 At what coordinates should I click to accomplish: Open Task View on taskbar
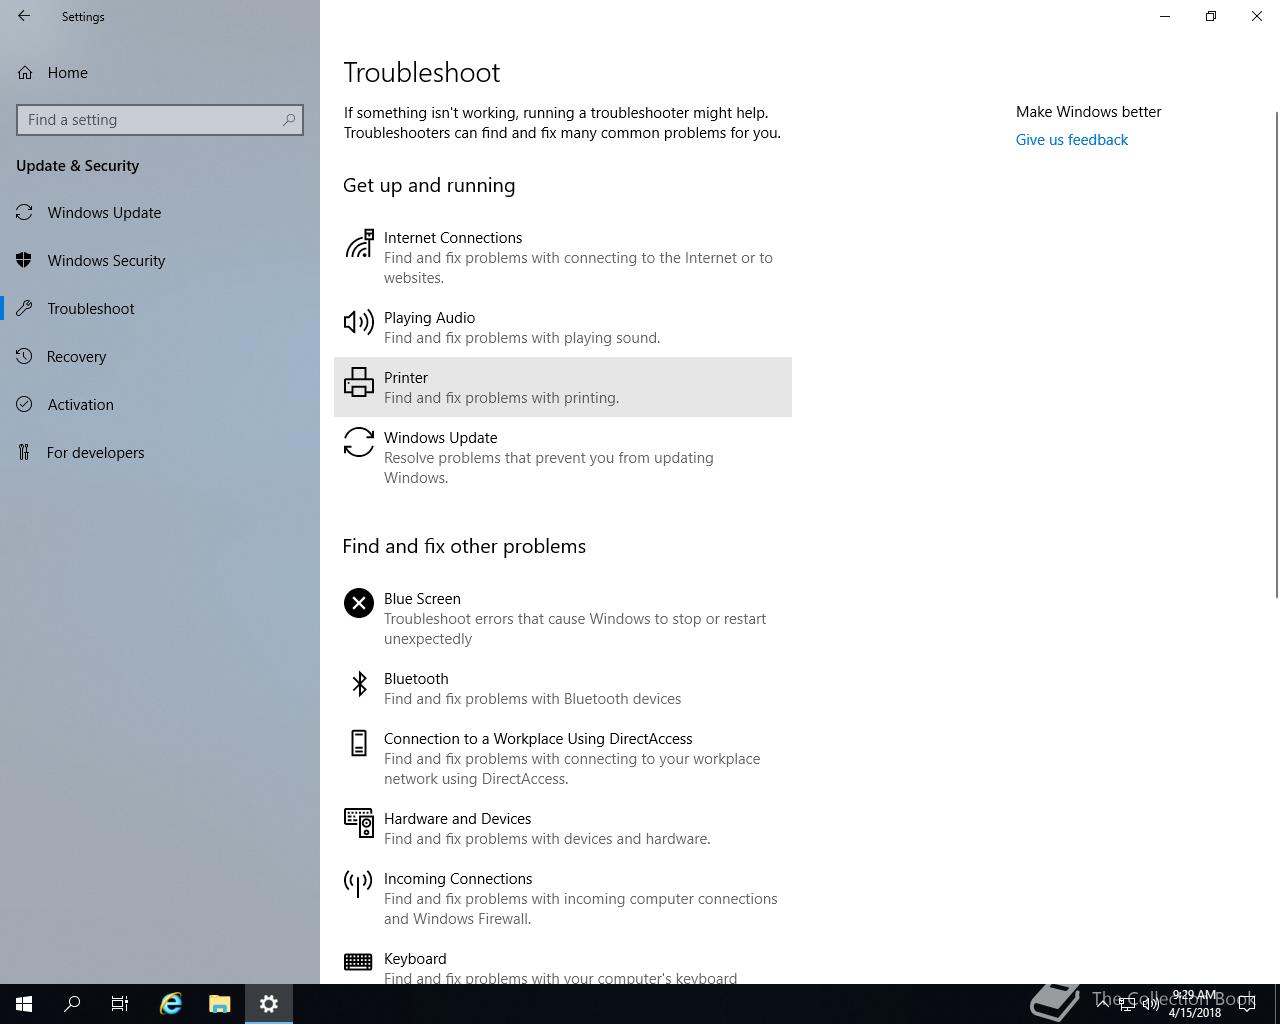tap(120, 1004)
